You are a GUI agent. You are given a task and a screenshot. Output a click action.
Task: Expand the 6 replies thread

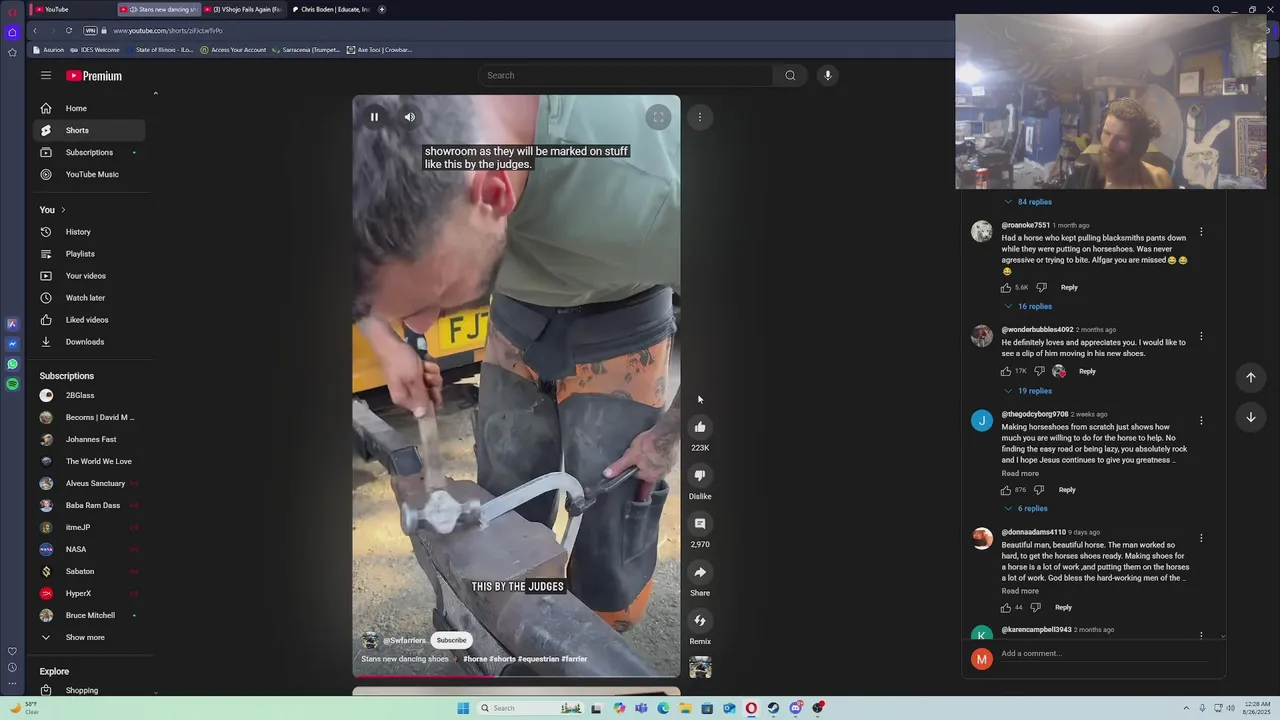point(1026,508)
